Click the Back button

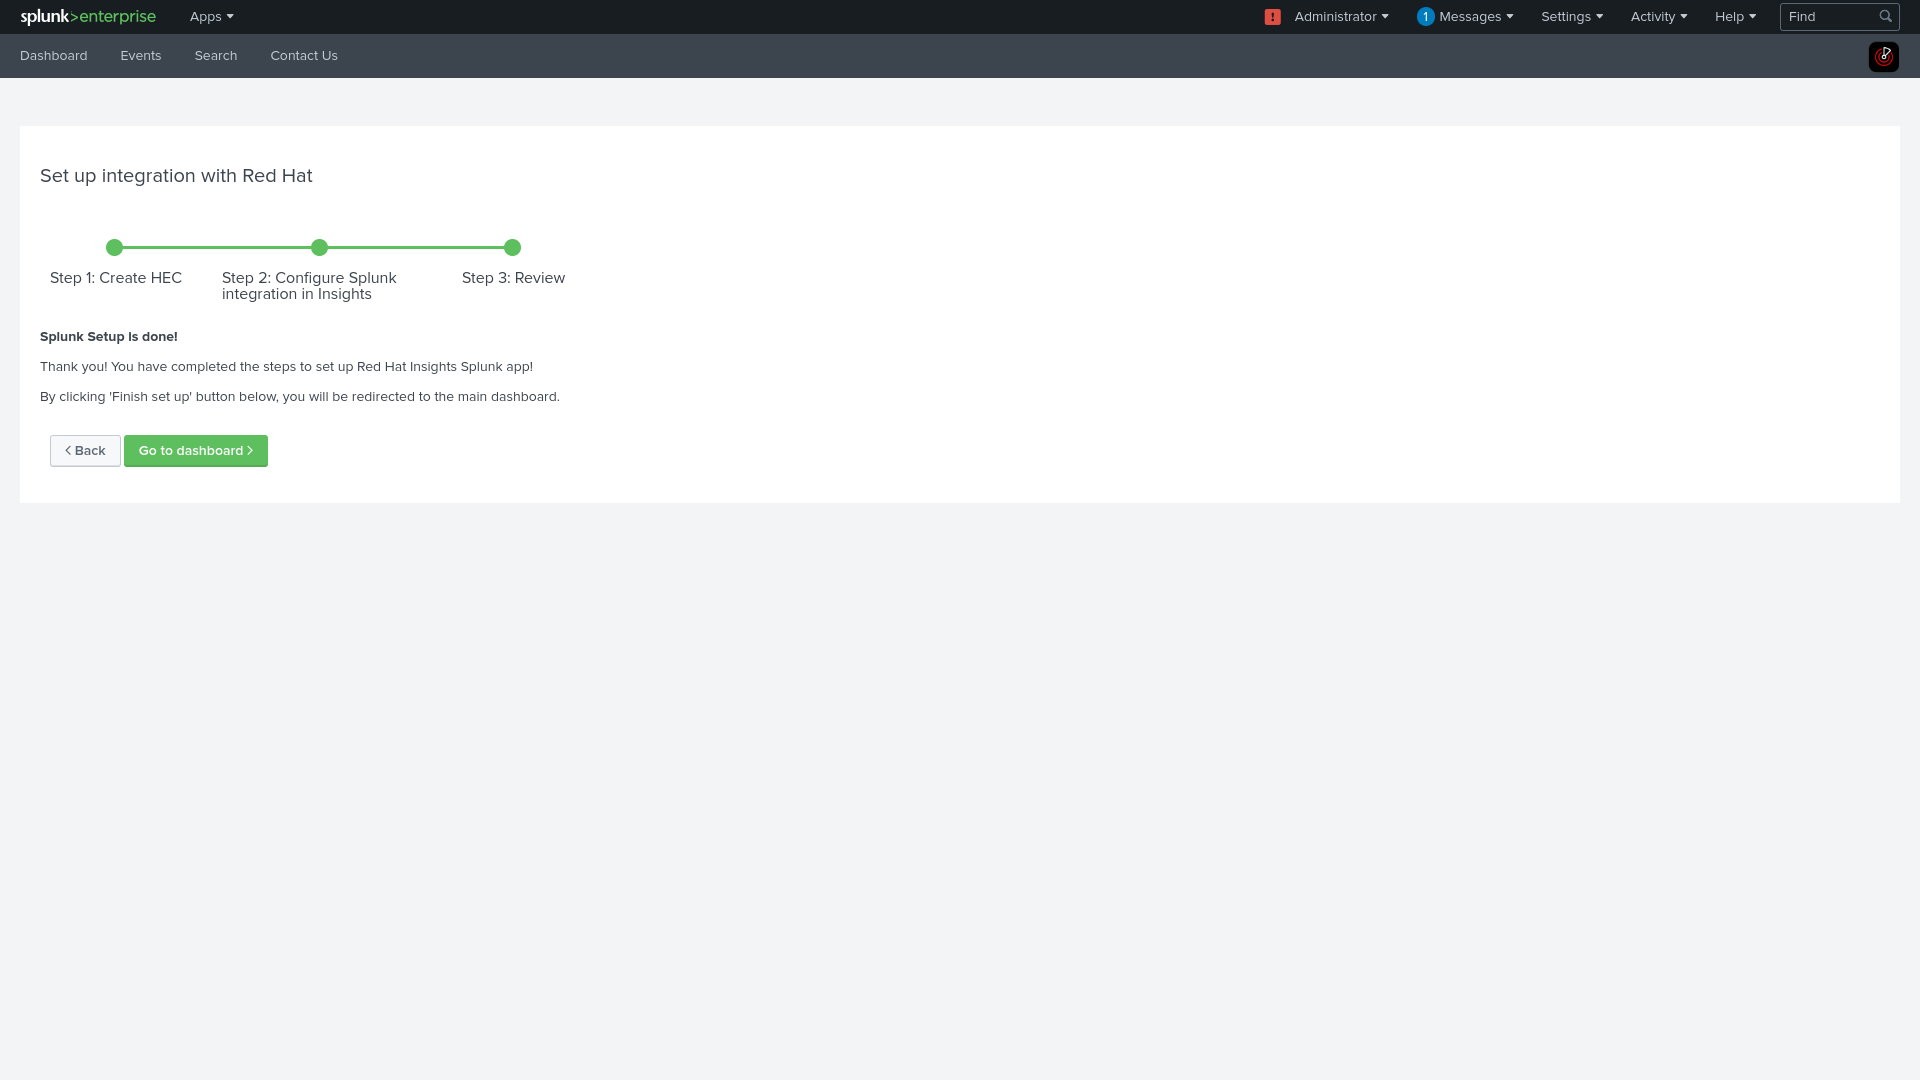click(x=85, y=451)
